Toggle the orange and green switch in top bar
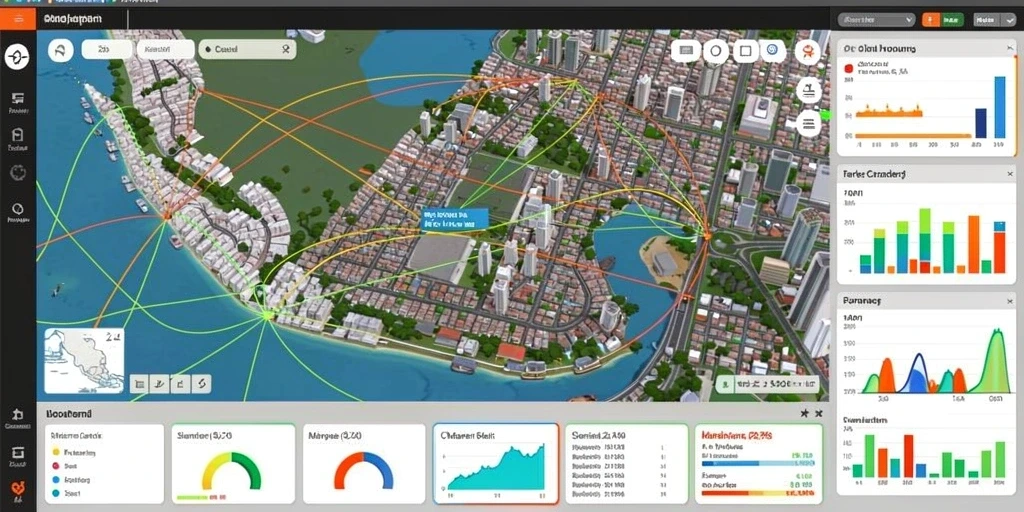The width and height of the screenshot is (1024, 512). pos(943,20)
